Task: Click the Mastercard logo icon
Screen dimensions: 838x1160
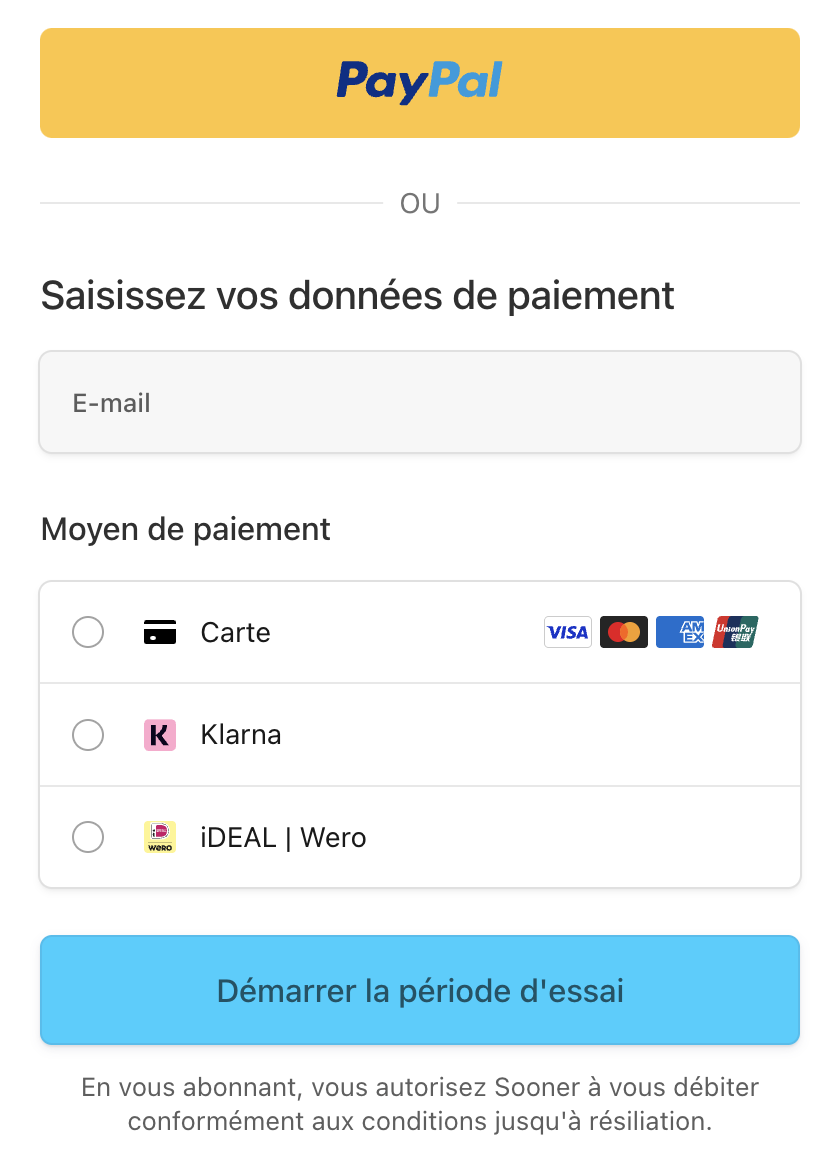Action: coord(624,632)
